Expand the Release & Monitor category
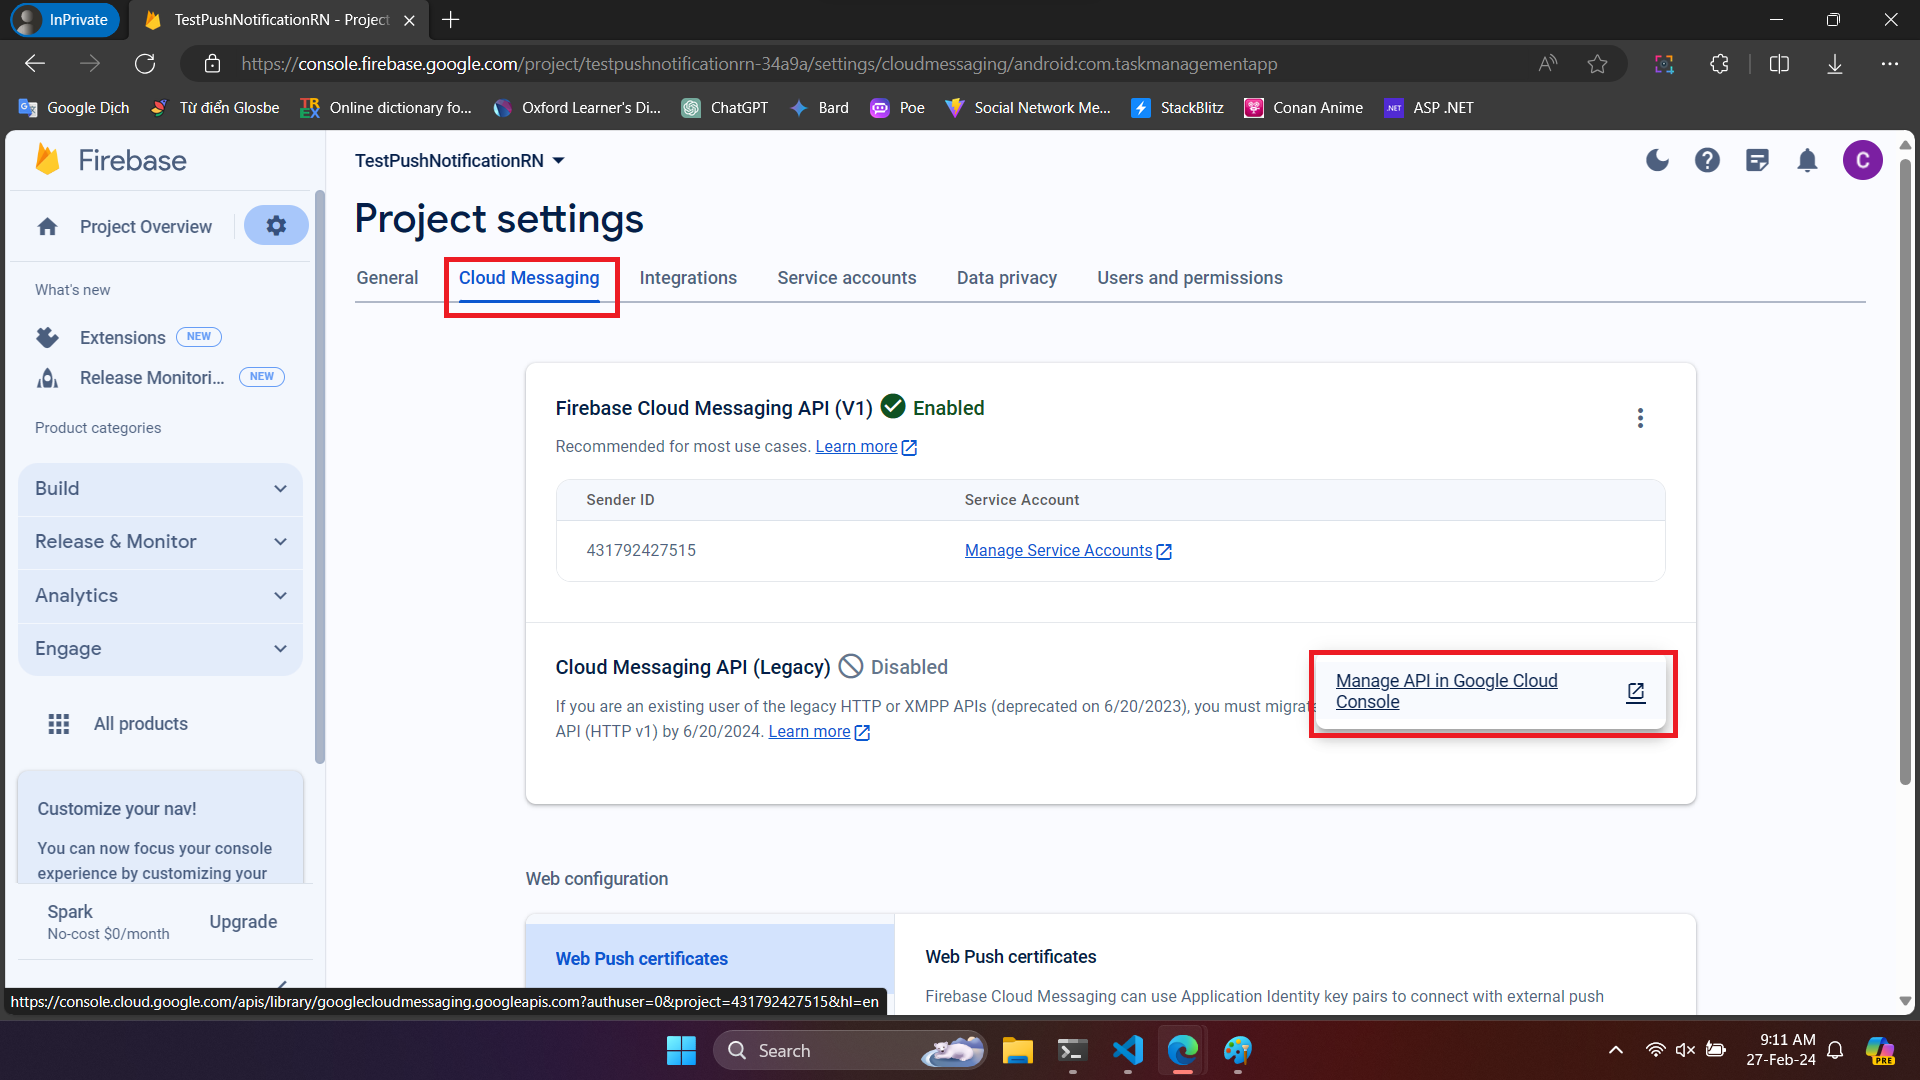 (x=160, y=542)
